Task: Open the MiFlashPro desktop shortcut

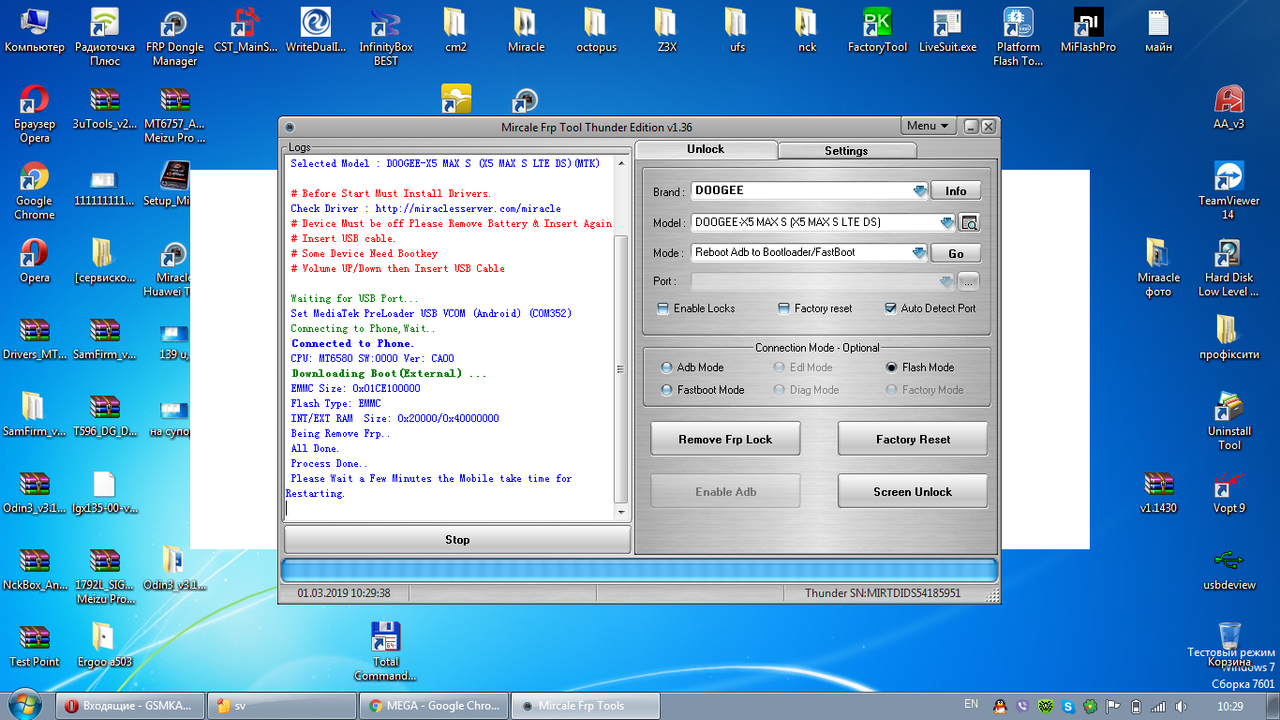Action: pos(1088,31)
